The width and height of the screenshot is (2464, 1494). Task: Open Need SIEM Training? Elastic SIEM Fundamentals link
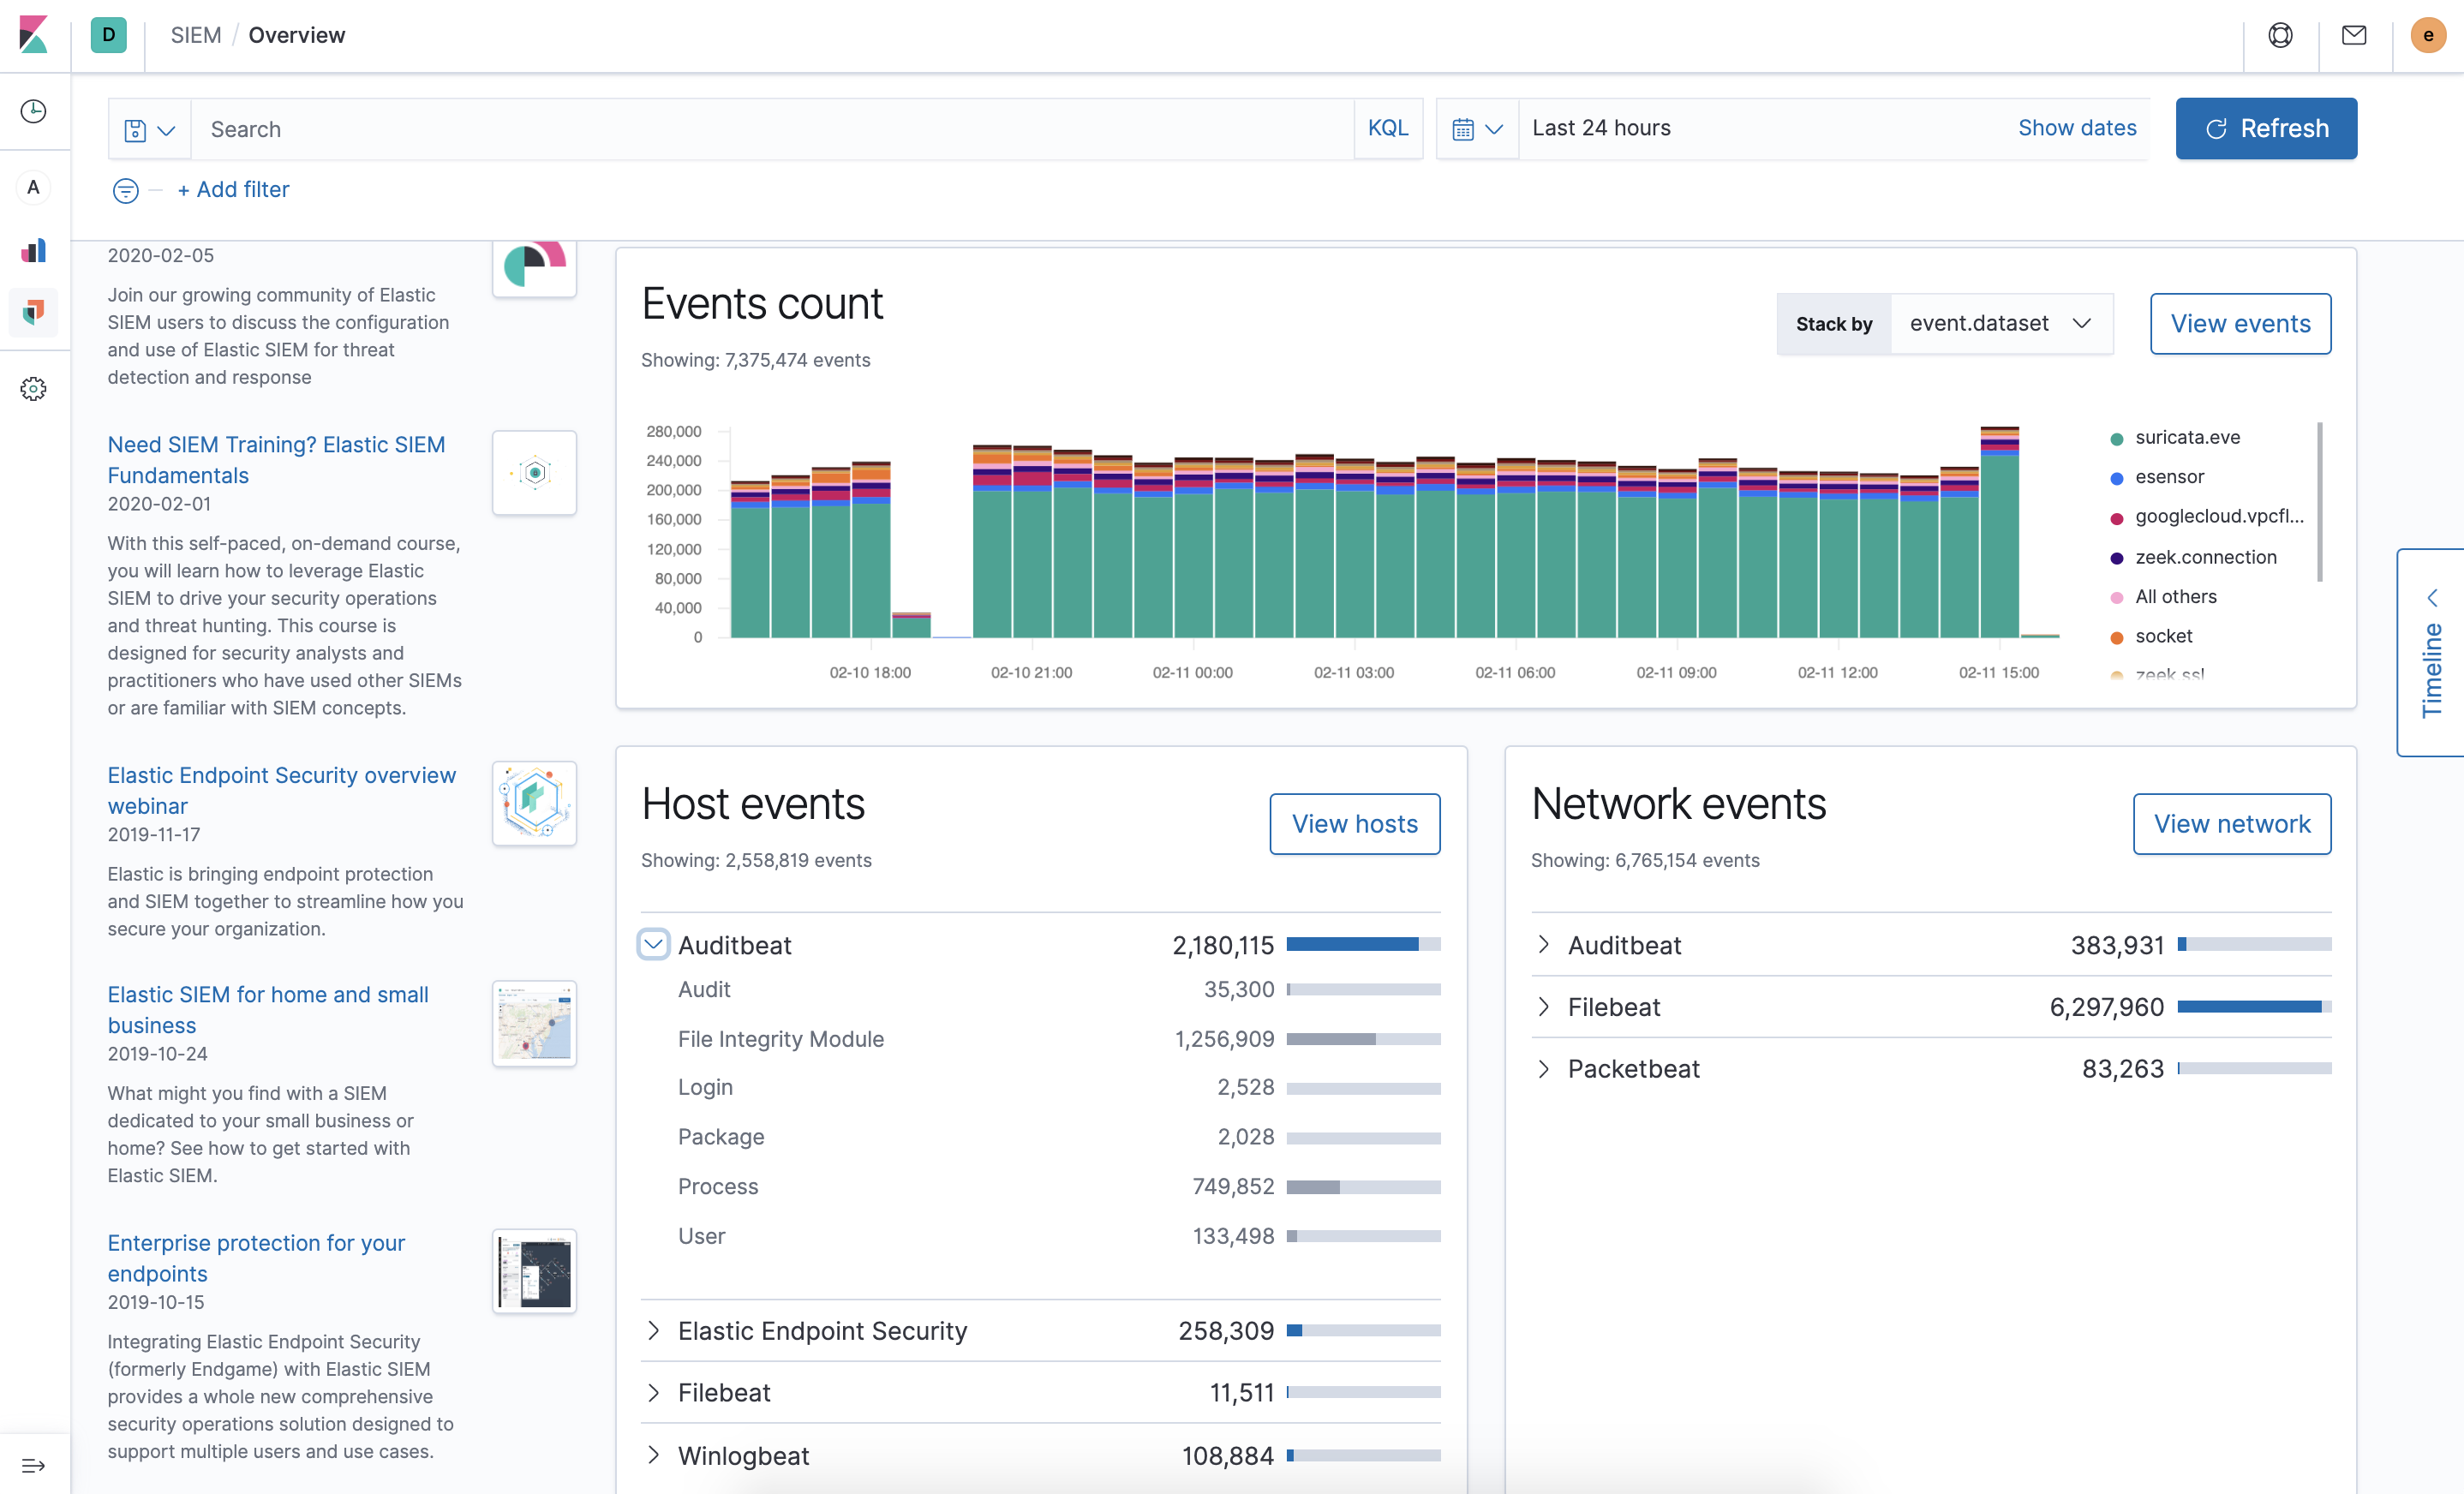pos(276,459)
